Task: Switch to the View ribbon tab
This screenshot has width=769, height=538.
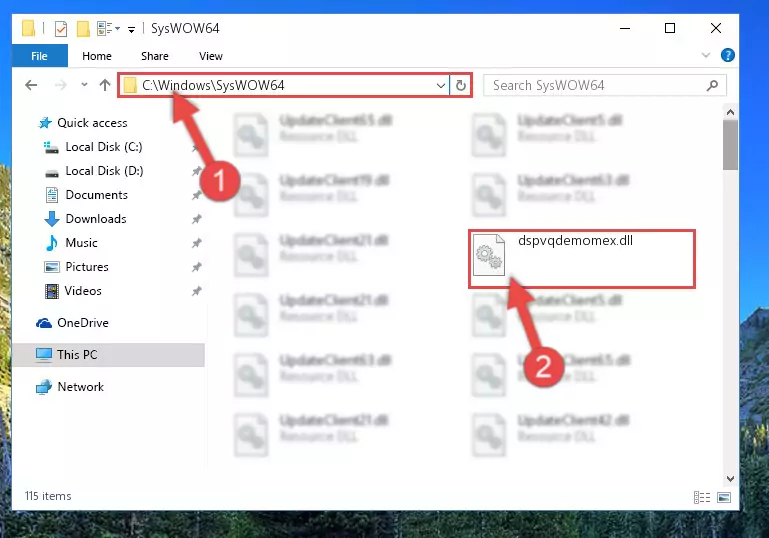Action: (211, 56)
